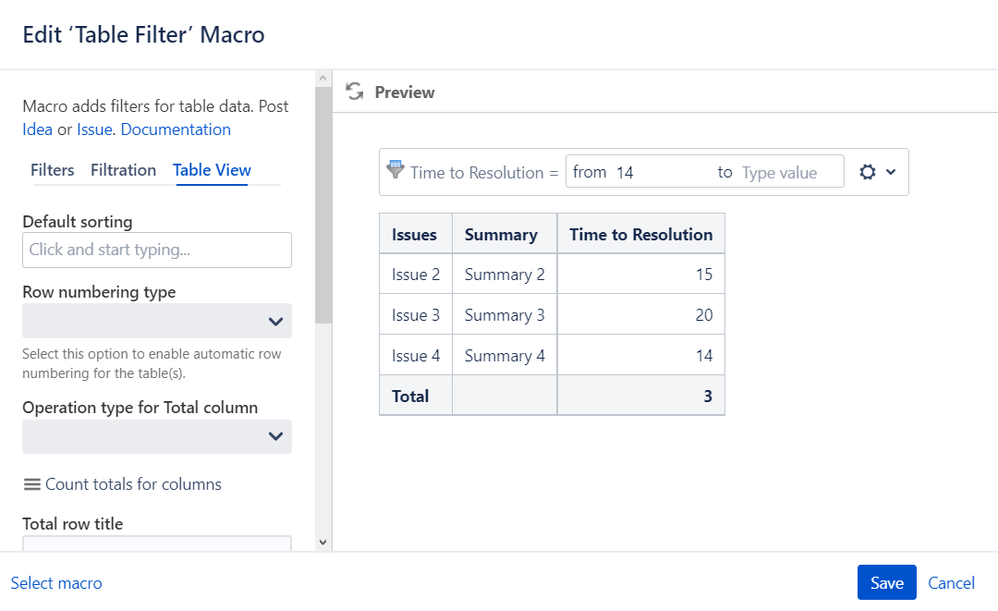Follow the Issue link in description
Viewport: 998px width, 611px height.
[94, 129]
